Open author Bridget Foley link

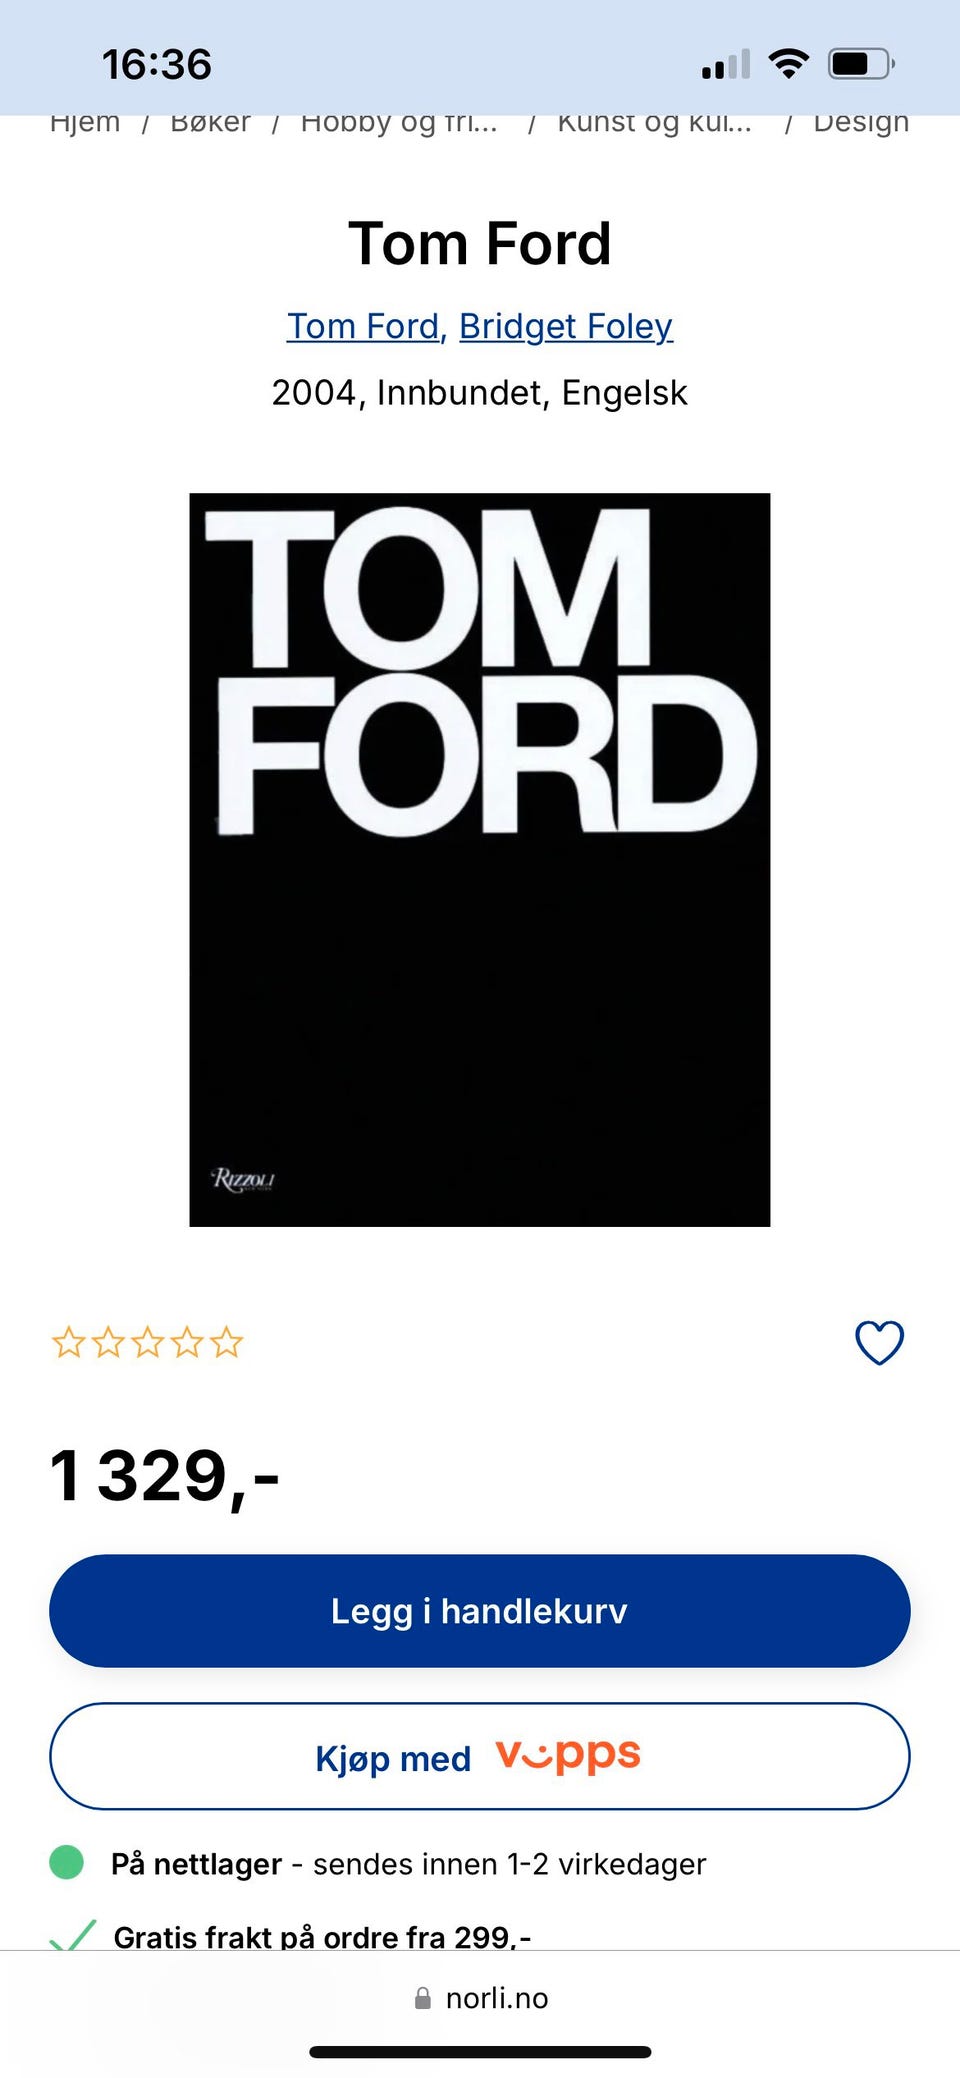point(566,326)
